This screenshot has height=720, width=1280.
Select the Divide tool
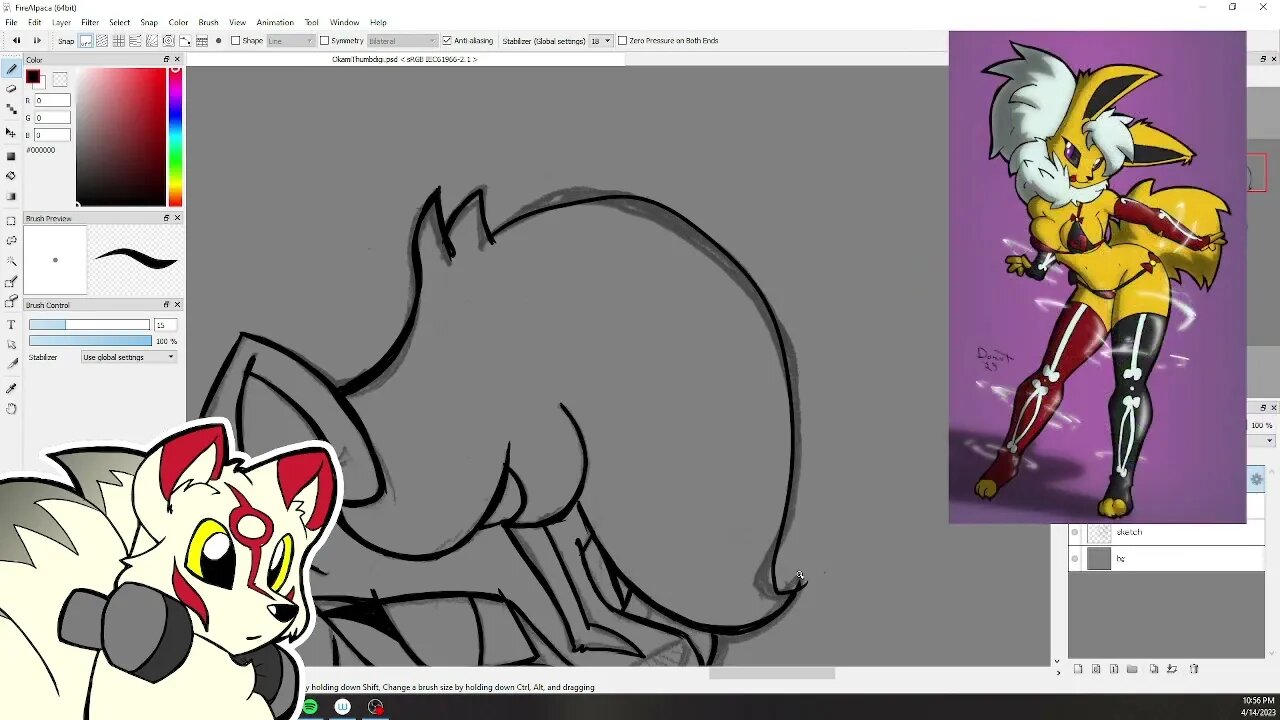(x=11, y=364)
